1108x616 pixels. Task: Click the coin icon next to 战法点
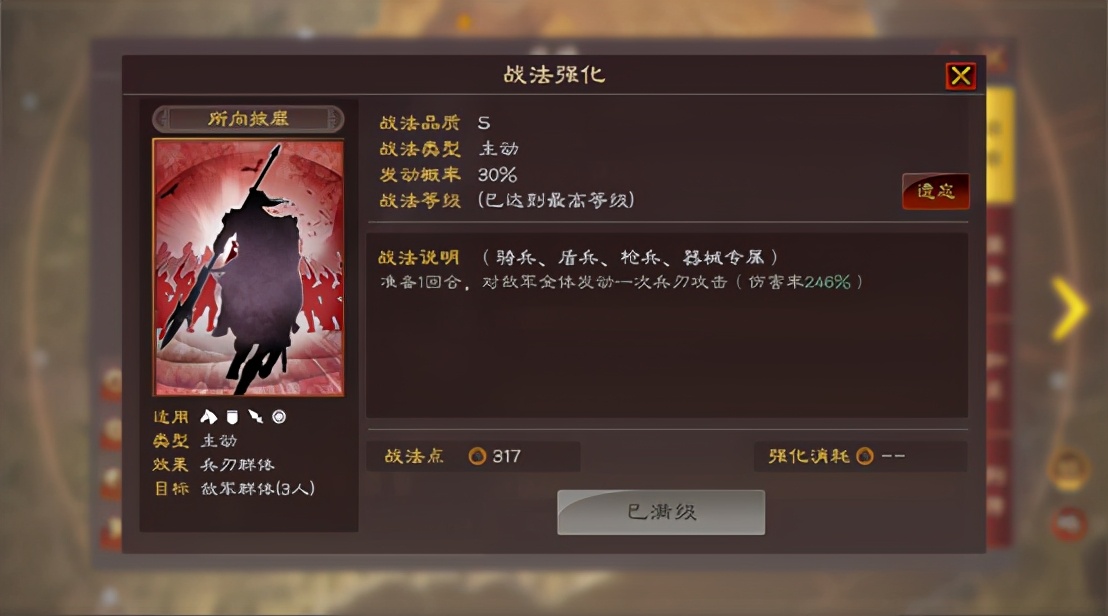tap(477, 456)
